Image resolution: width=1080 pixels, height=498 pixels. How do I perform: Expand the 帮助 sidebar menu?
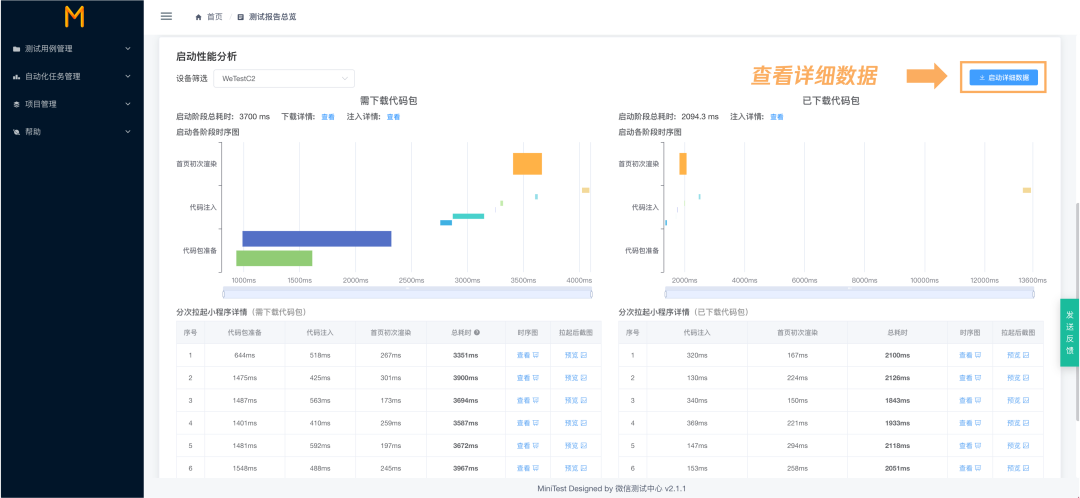click(72, 132)
